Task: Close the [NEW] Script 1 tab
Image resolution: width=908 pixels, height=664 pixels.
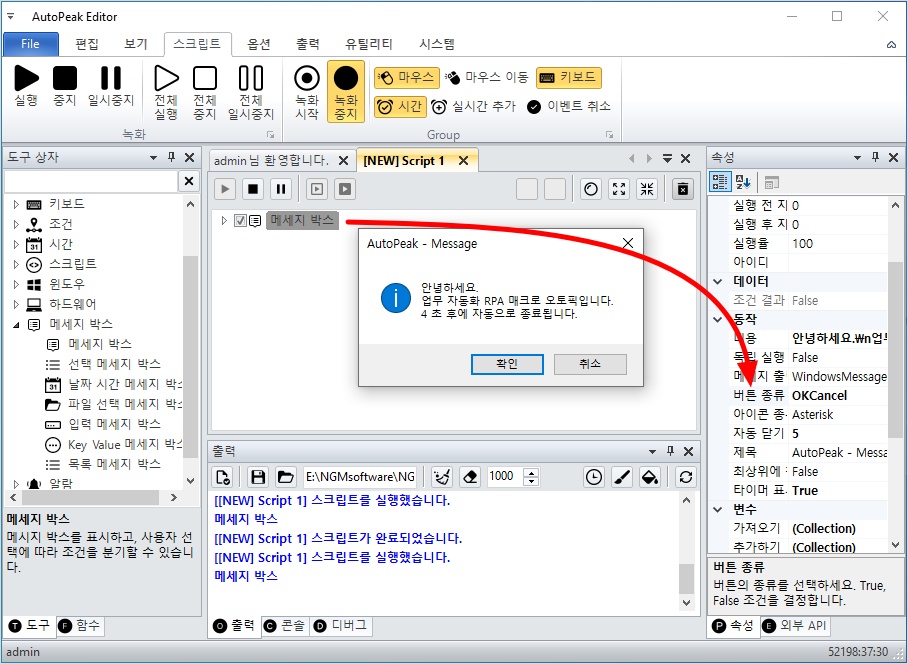Action: click(x=463, y=161)
